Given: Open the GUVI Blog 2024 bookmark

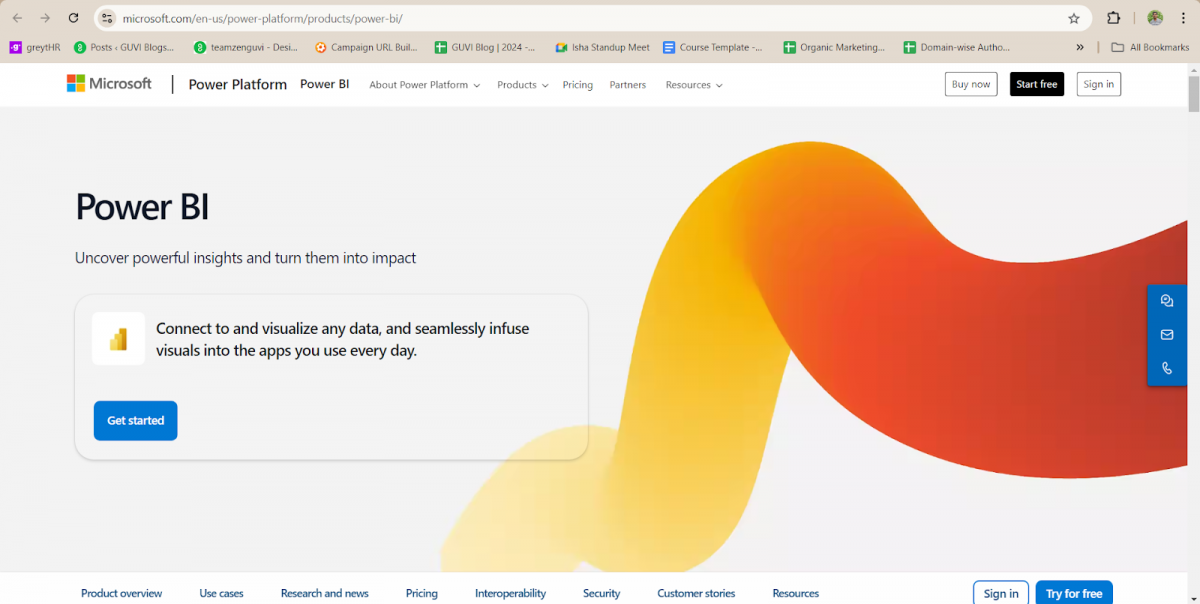Looking at the screenshot, I should [x=485, y=47].
